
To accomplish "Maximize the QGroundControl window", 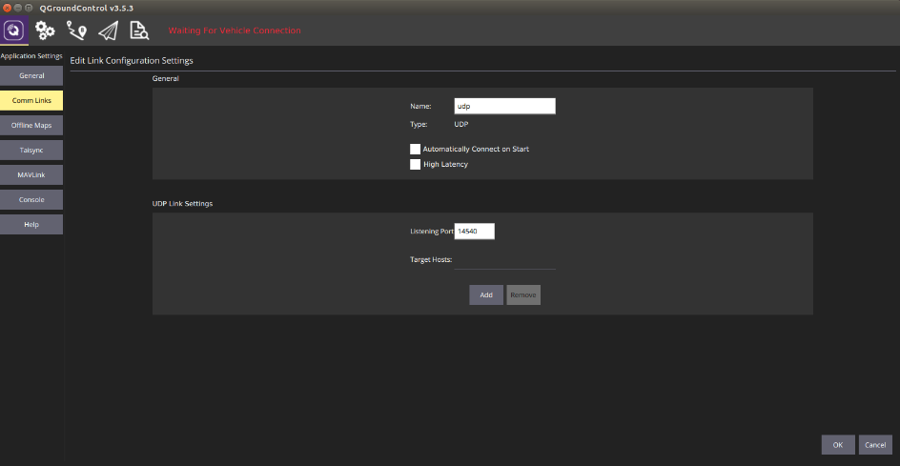I will [x=28, y=8].
